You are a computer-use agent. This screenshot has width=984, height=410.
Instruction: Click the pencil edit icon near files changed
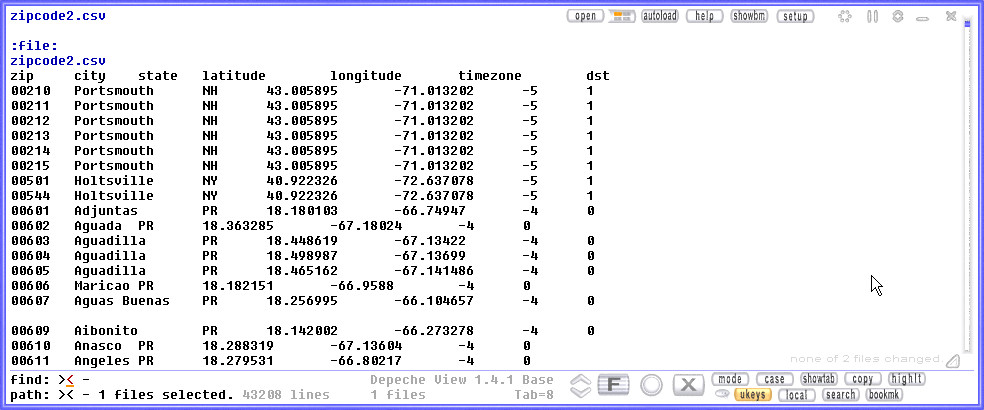[x=953, y=360]
